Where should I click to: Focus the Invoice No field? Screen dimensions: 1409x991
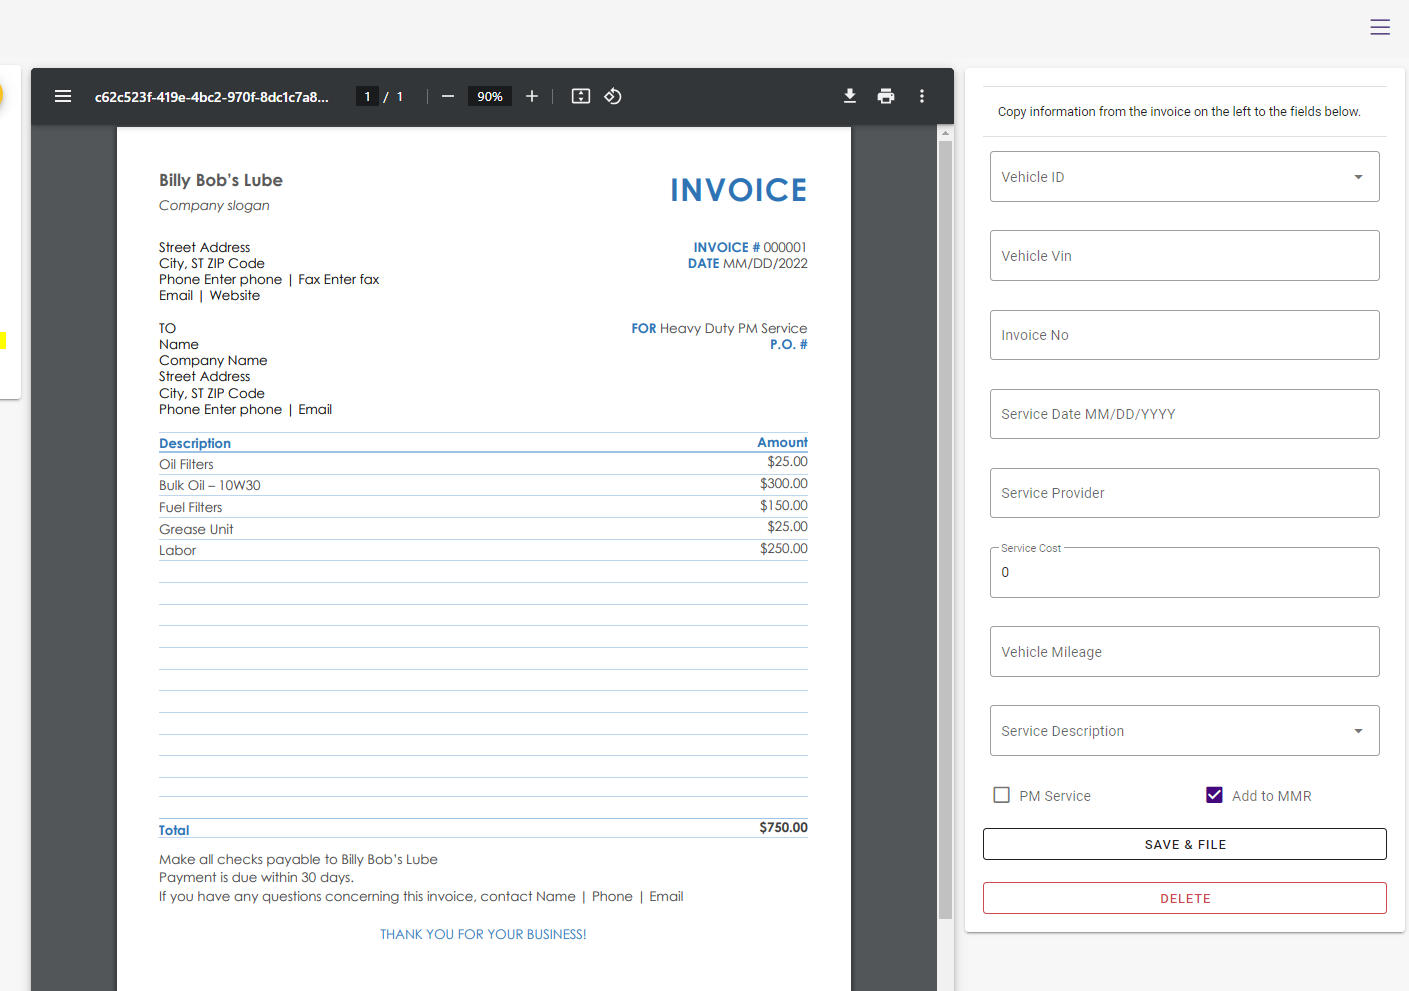click(x=1184, y=335)
